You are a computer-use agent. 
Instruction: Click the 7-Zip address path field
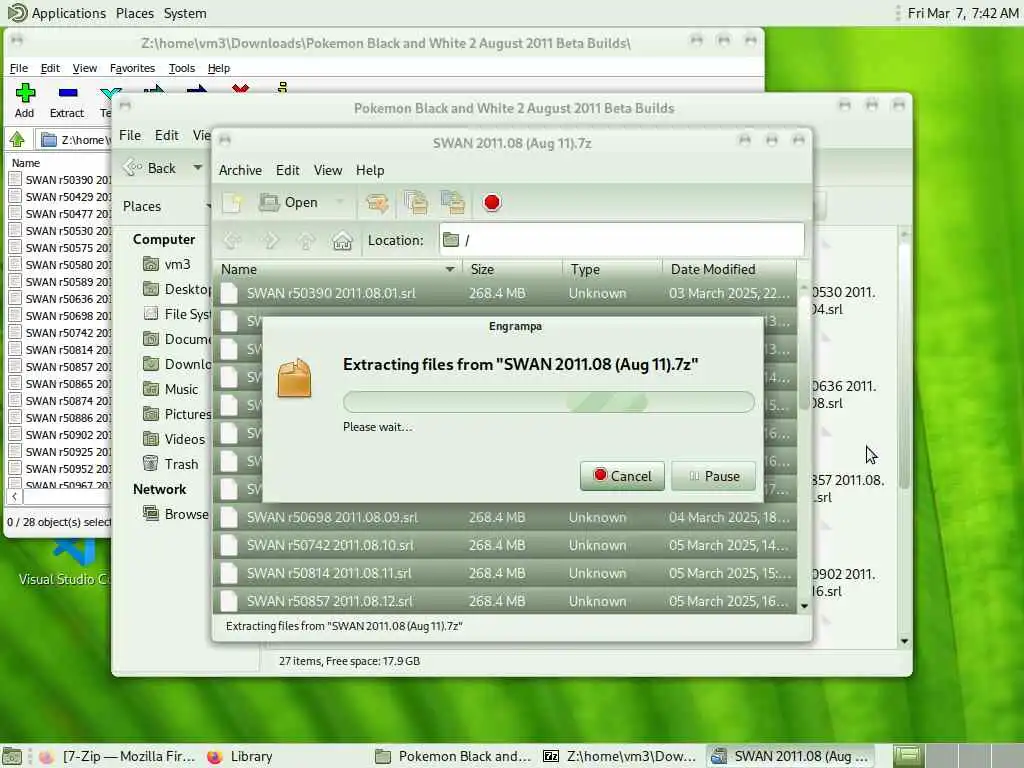74,139
